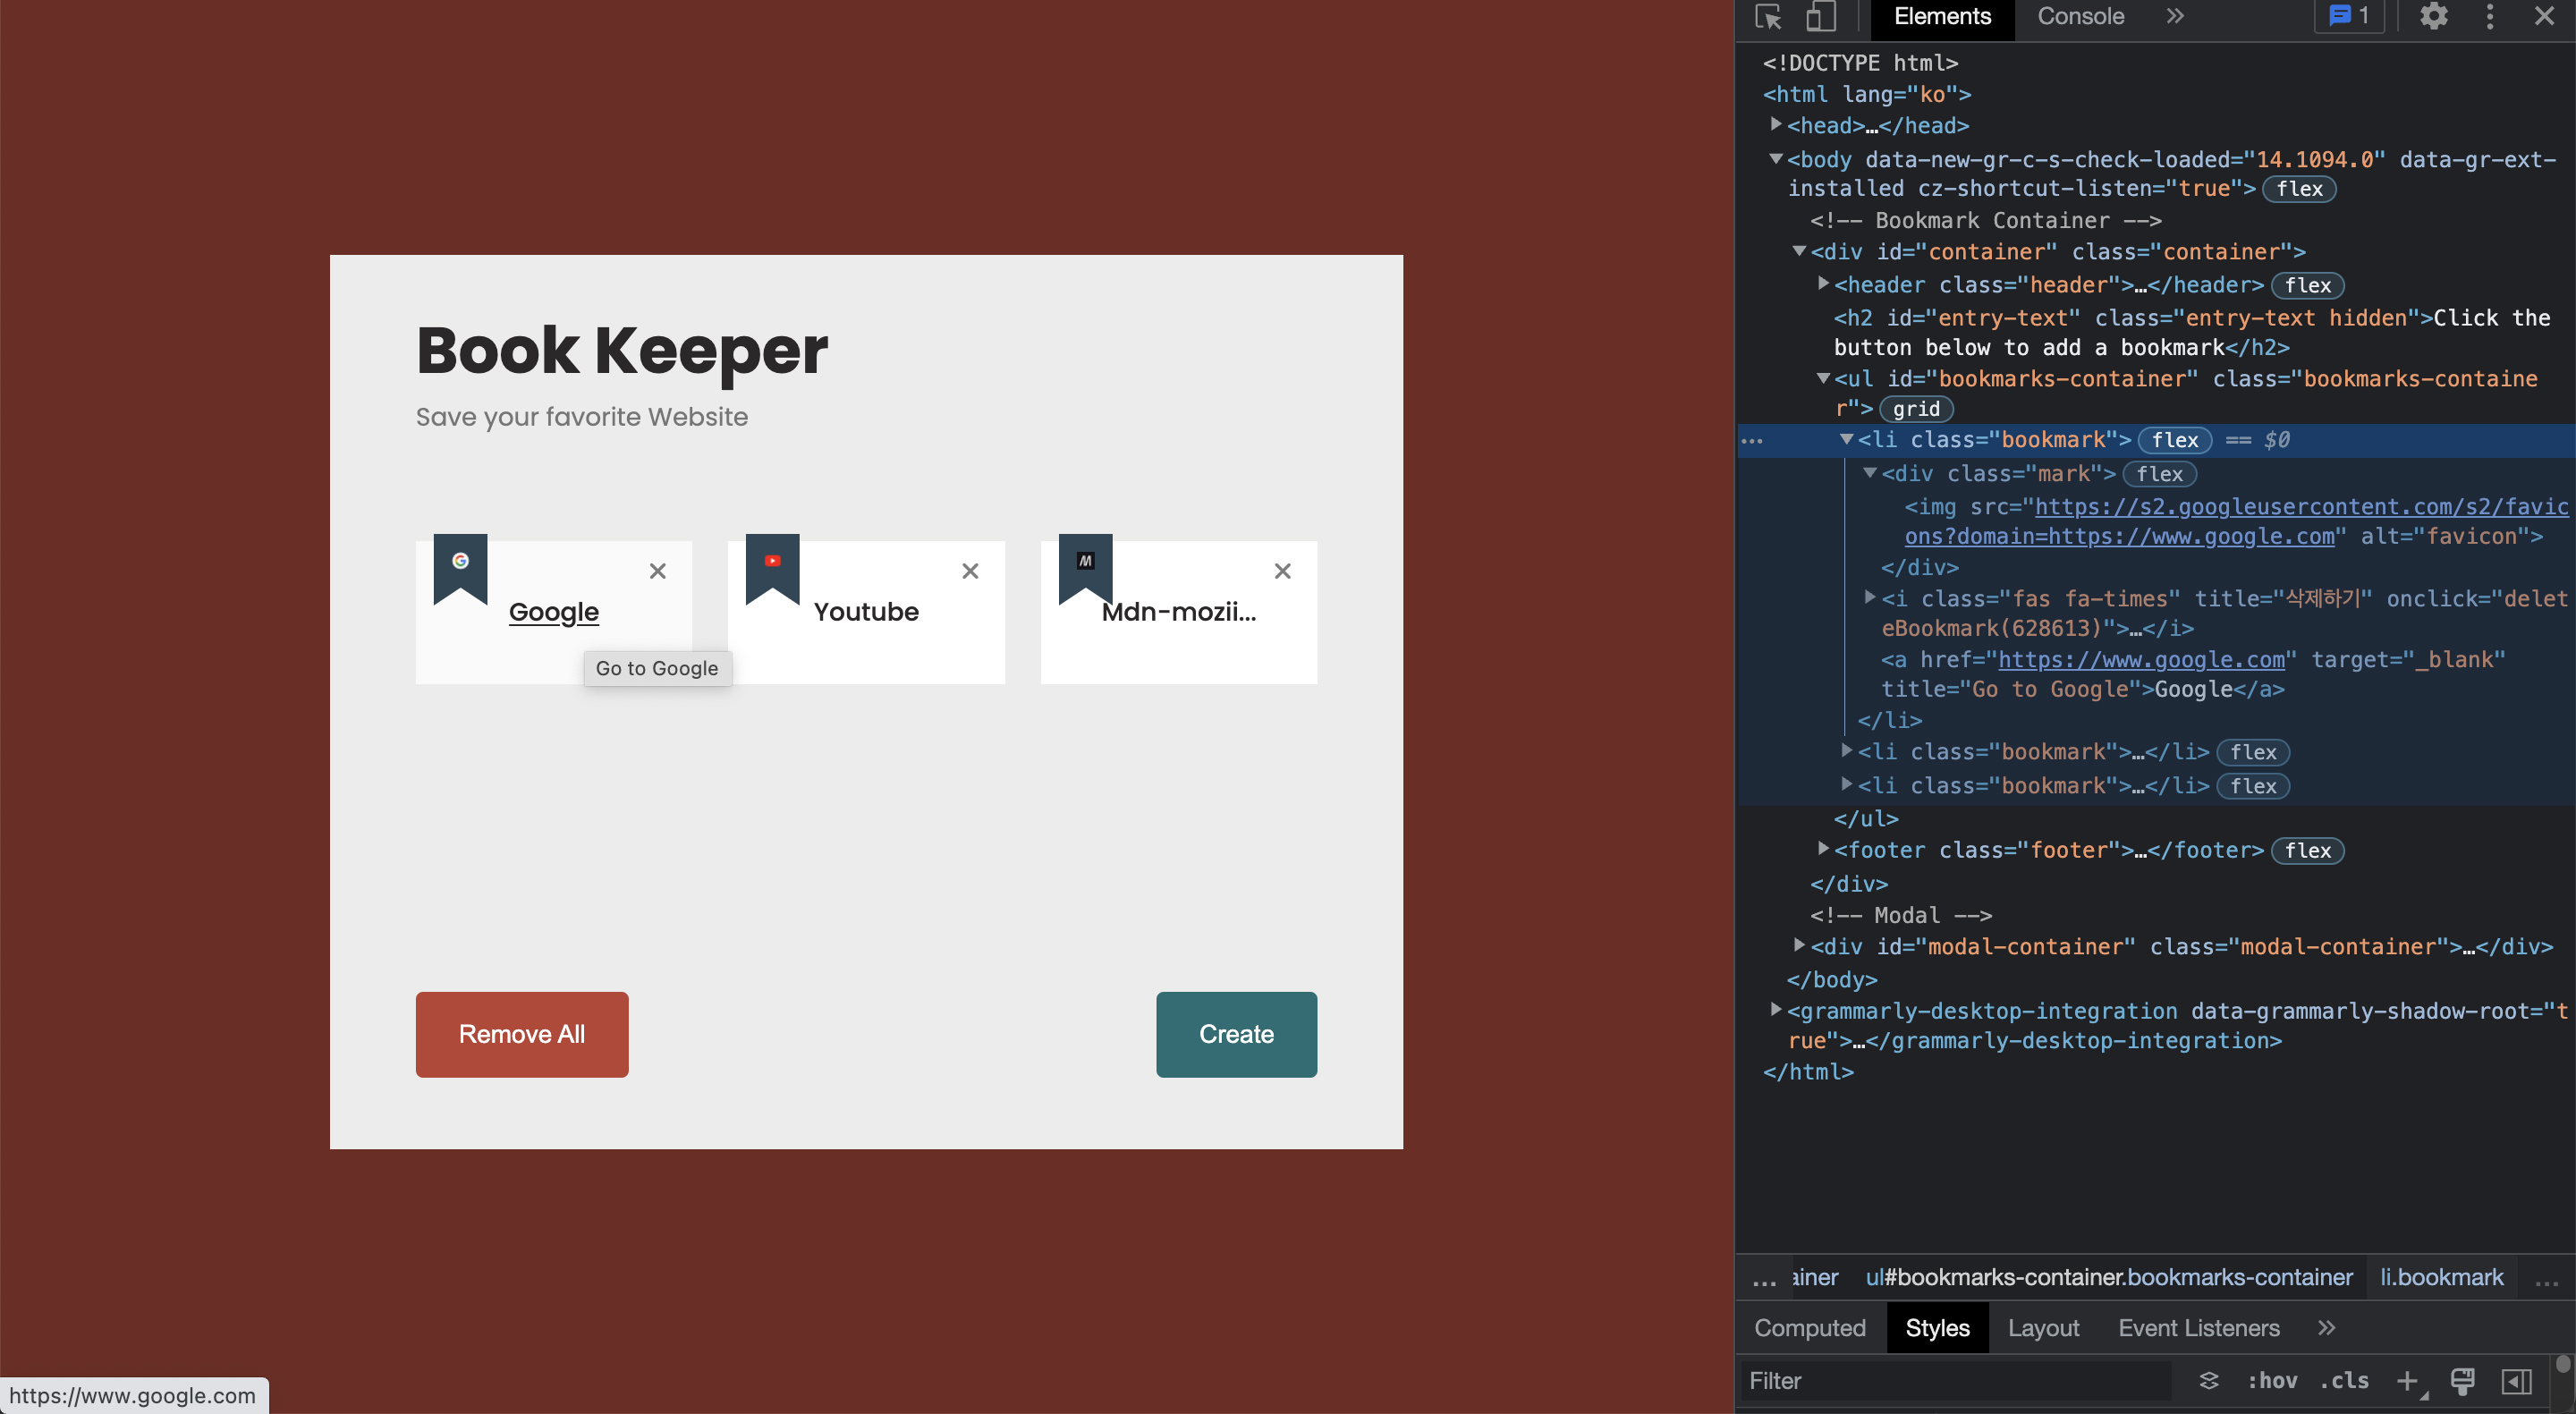Screen dimensions: 2576x1414
Task: Focus the Styles Filter input field
Action: point(1955,1381)
